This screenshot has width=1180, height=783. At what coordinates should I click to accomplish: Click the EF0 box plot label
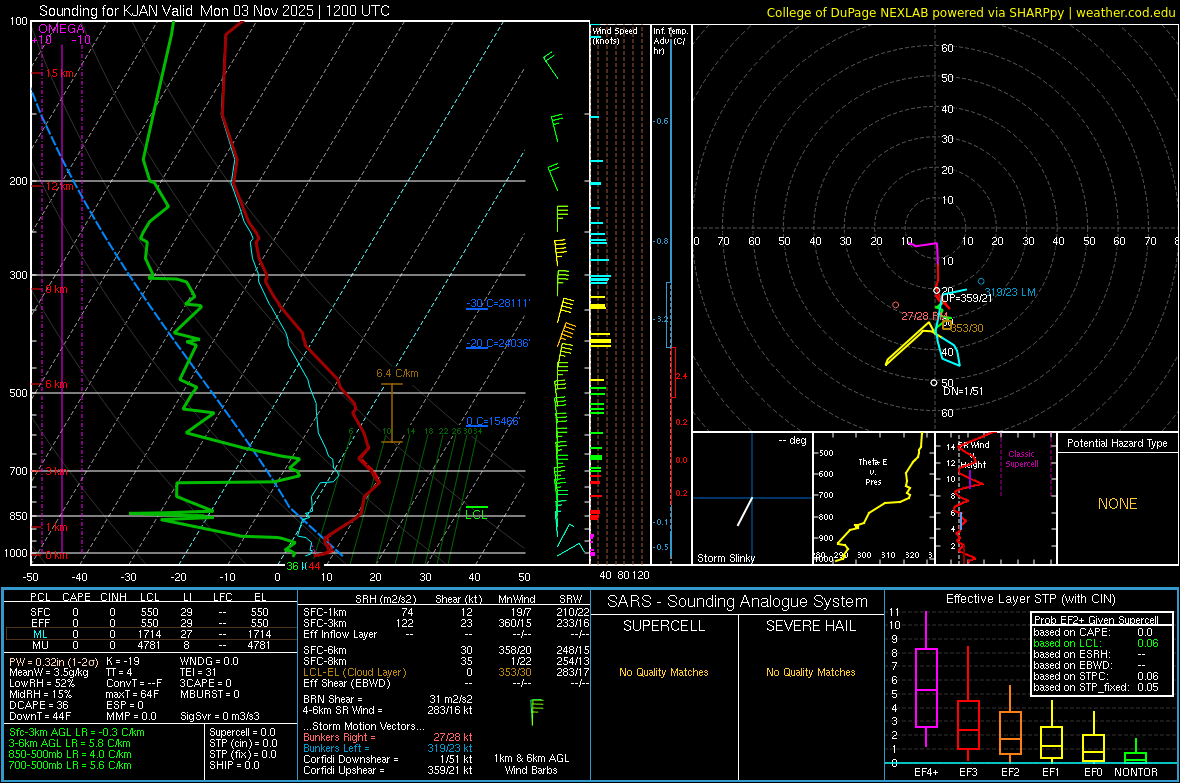[1093, 772]
